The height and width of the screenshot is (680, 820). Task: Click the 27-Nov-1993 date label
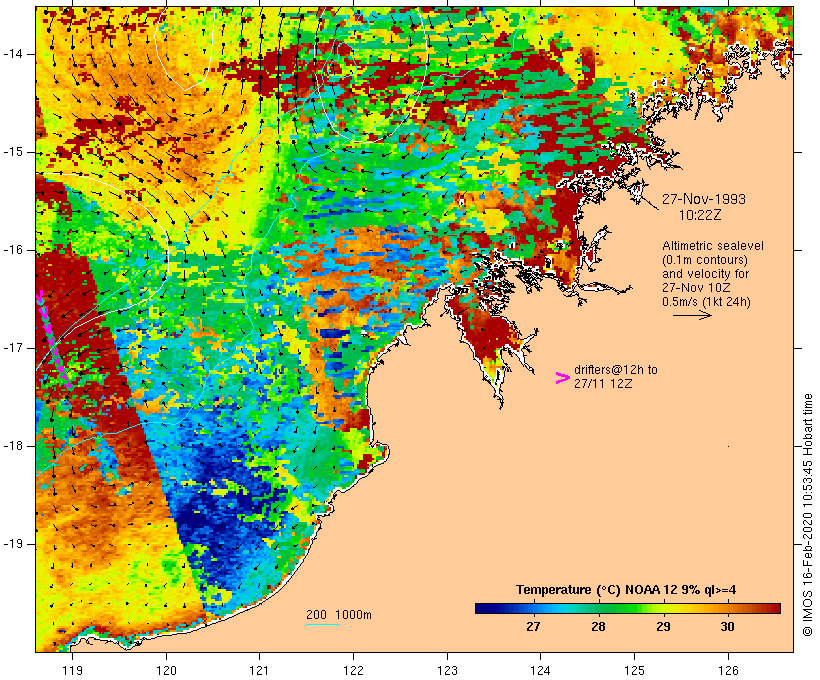(703, 199)
